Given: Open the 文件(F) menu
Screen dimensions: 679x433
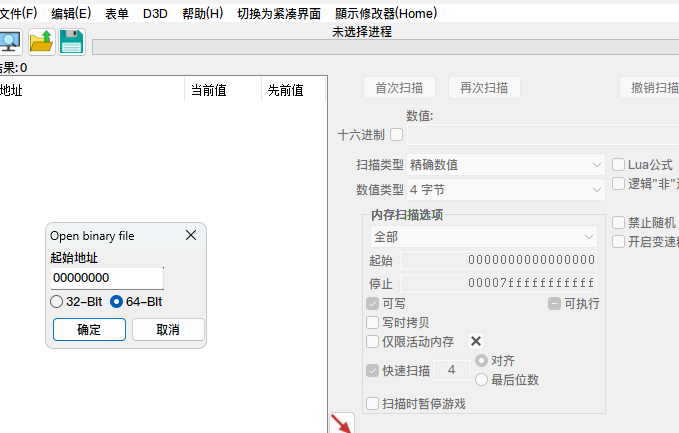Looking at the screenshot, I should pos(19,13).
